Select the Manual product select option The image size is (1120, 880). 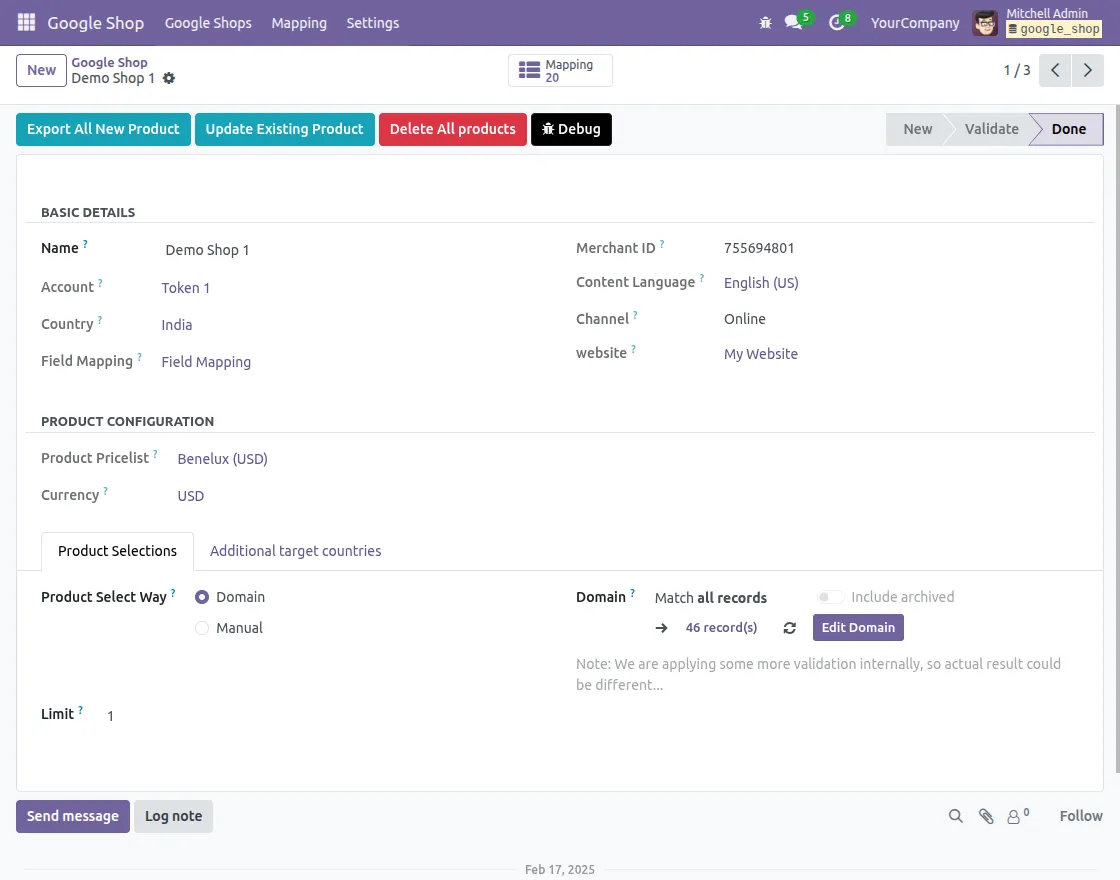point(202,628)
